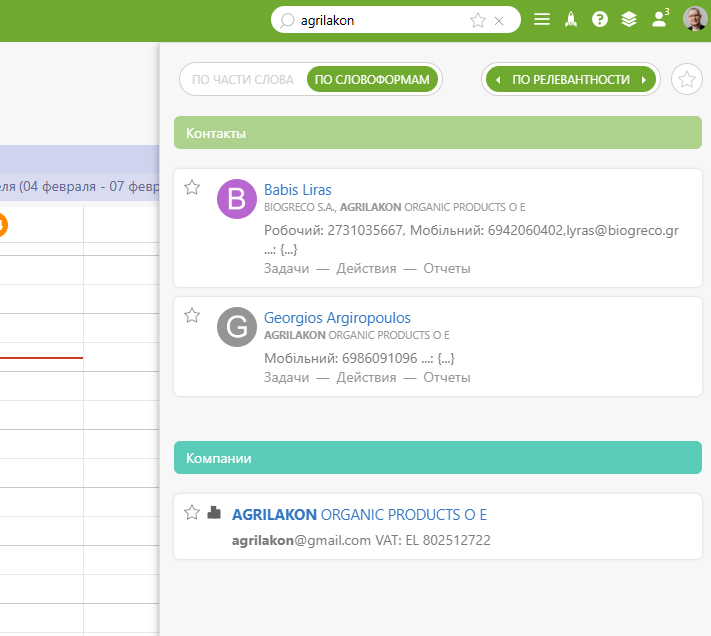
Task: Click the orange badge in calendar
Action: click(x=2, y=225)
